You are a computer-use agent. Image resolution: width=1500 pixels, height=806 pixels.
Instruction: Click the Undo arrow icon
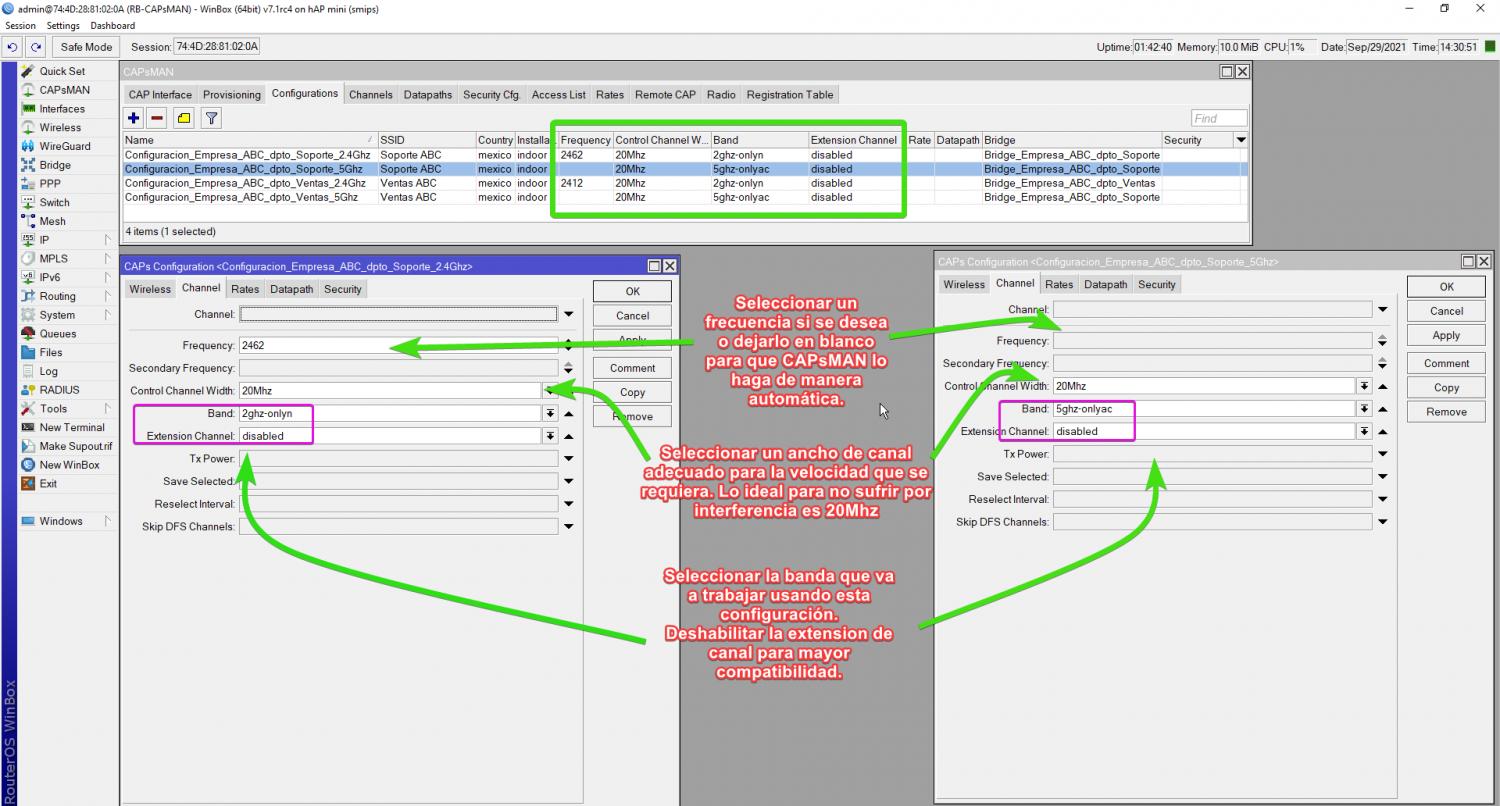click(13, 47)
